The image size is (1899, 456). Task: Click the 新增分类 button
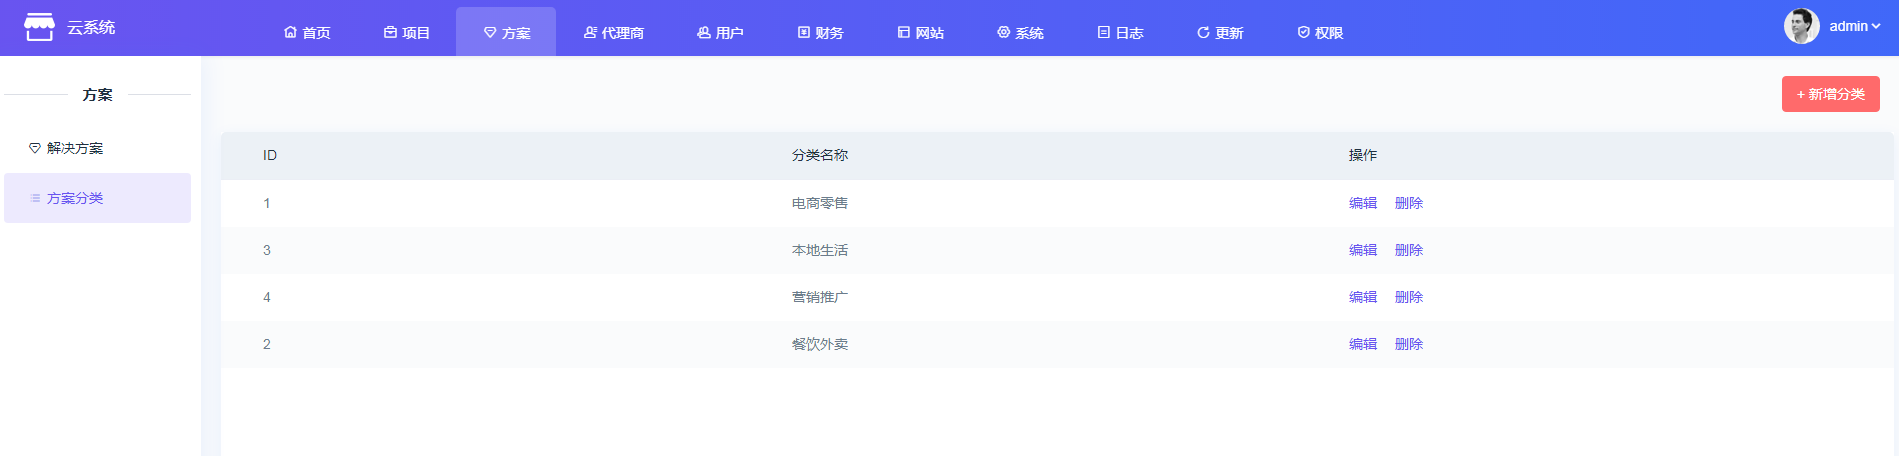click(1830, 94)
